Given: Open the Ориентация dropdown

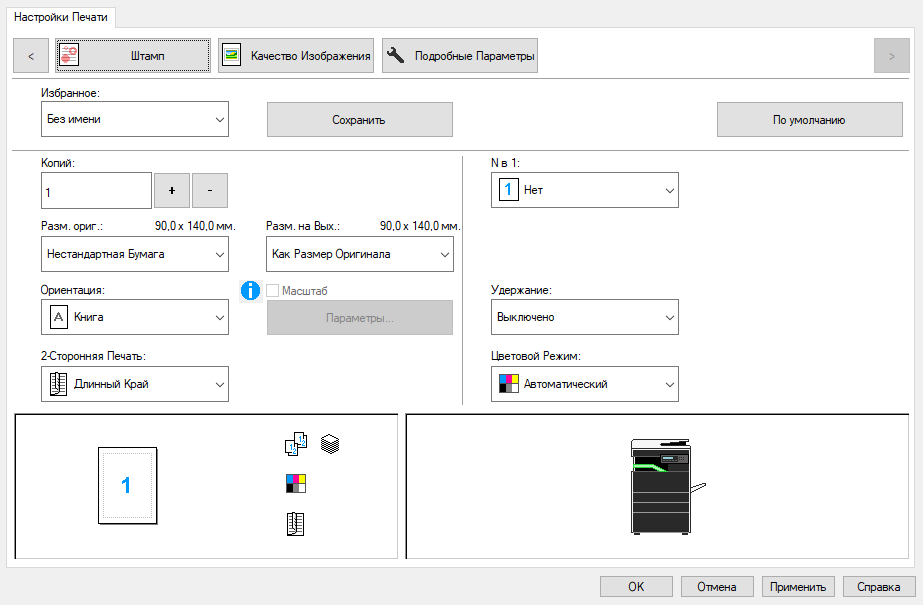Looking at the screenshot, I should (x=135, y=317).
